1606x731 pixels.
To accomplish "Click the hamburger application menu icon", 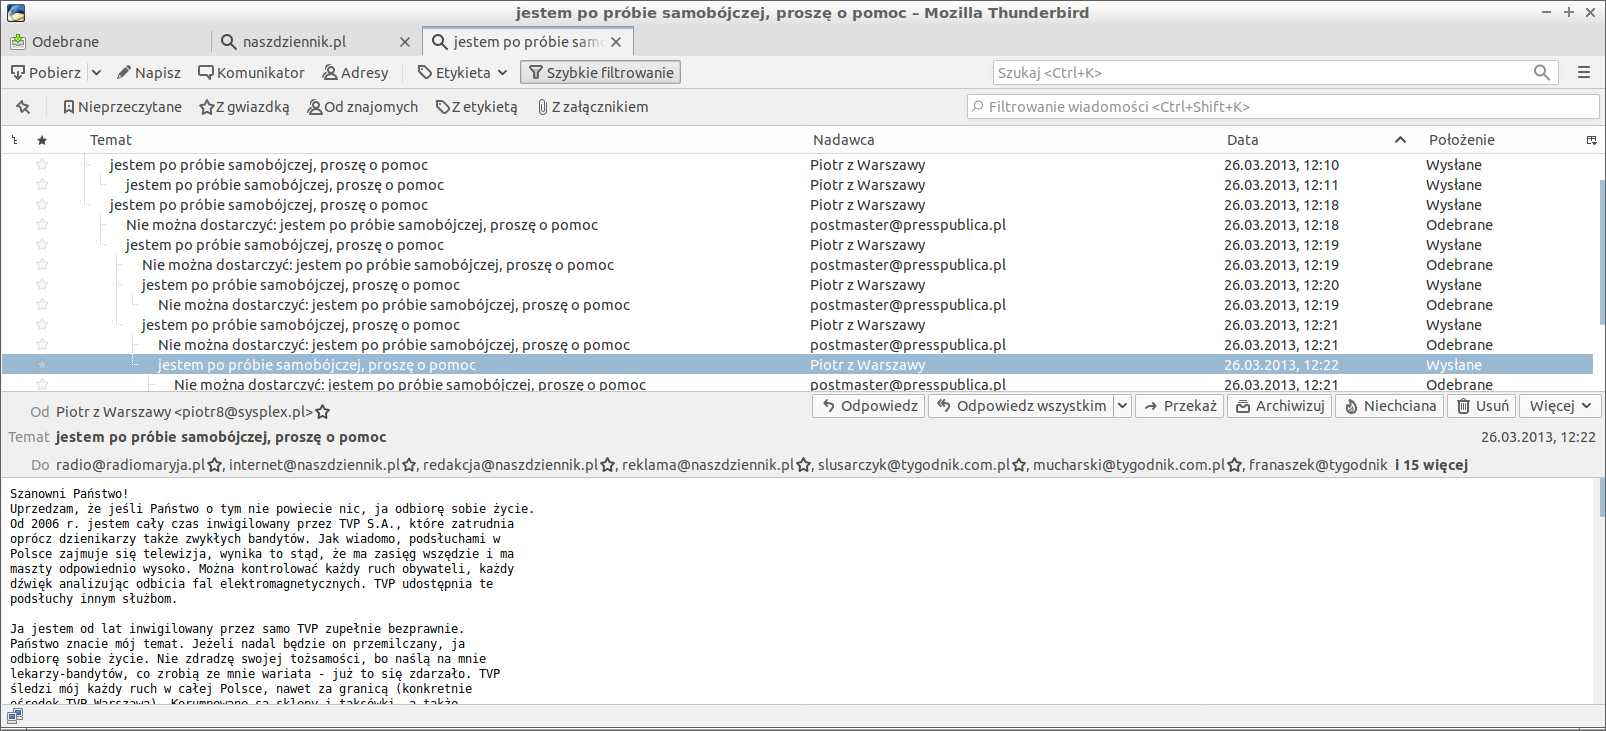I will point(1583,73).
